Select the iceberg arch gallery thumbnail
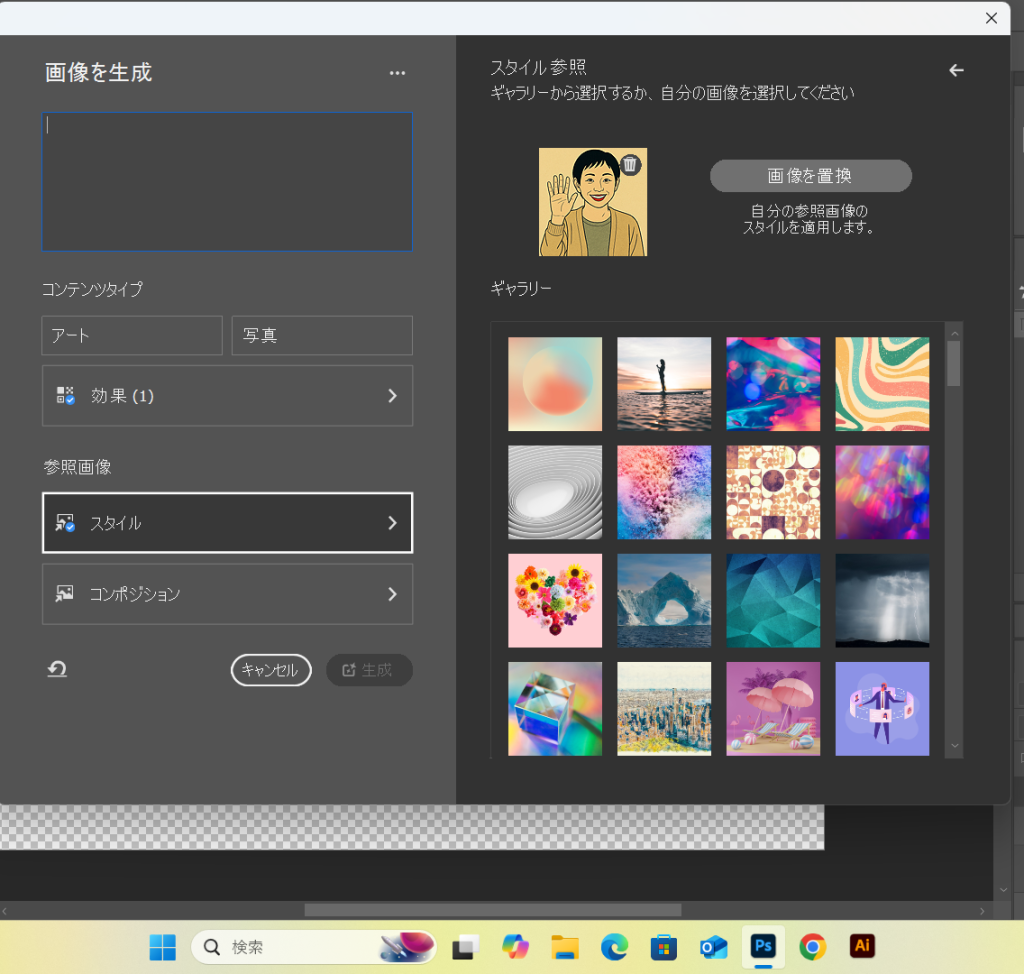This screenshot has height=974, width=1024. (664, 601)
